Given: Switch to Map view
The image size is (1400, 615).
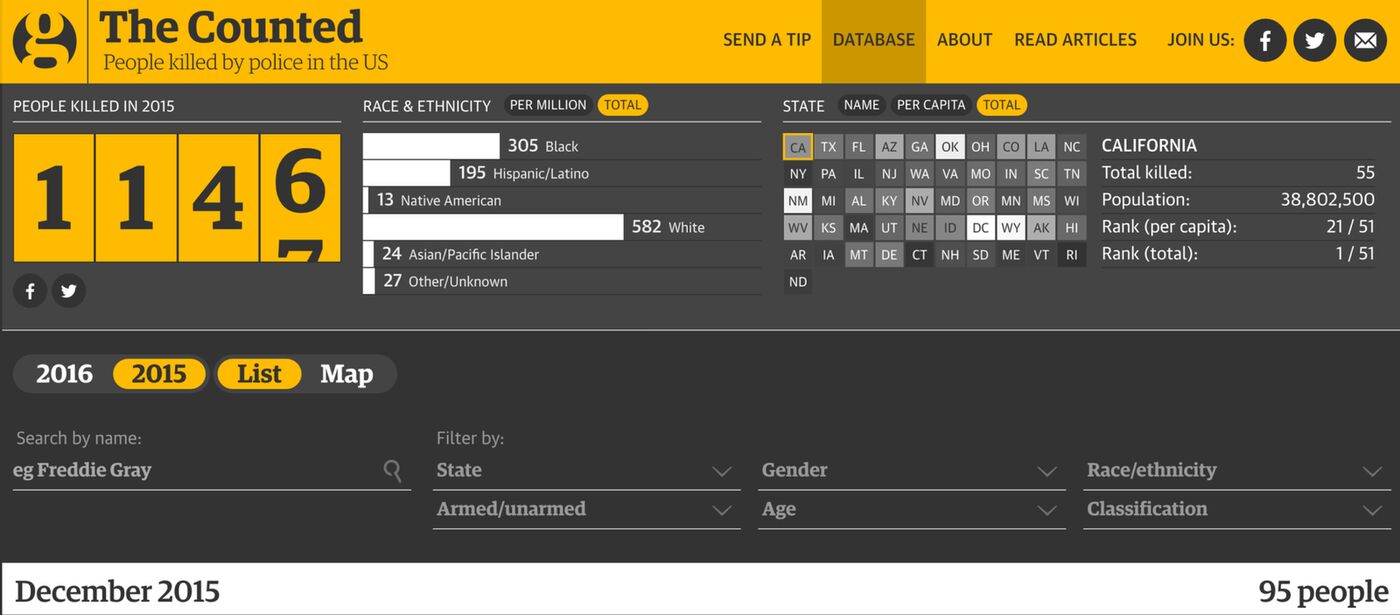Looking at the screenshot, I should click(346, 374).
